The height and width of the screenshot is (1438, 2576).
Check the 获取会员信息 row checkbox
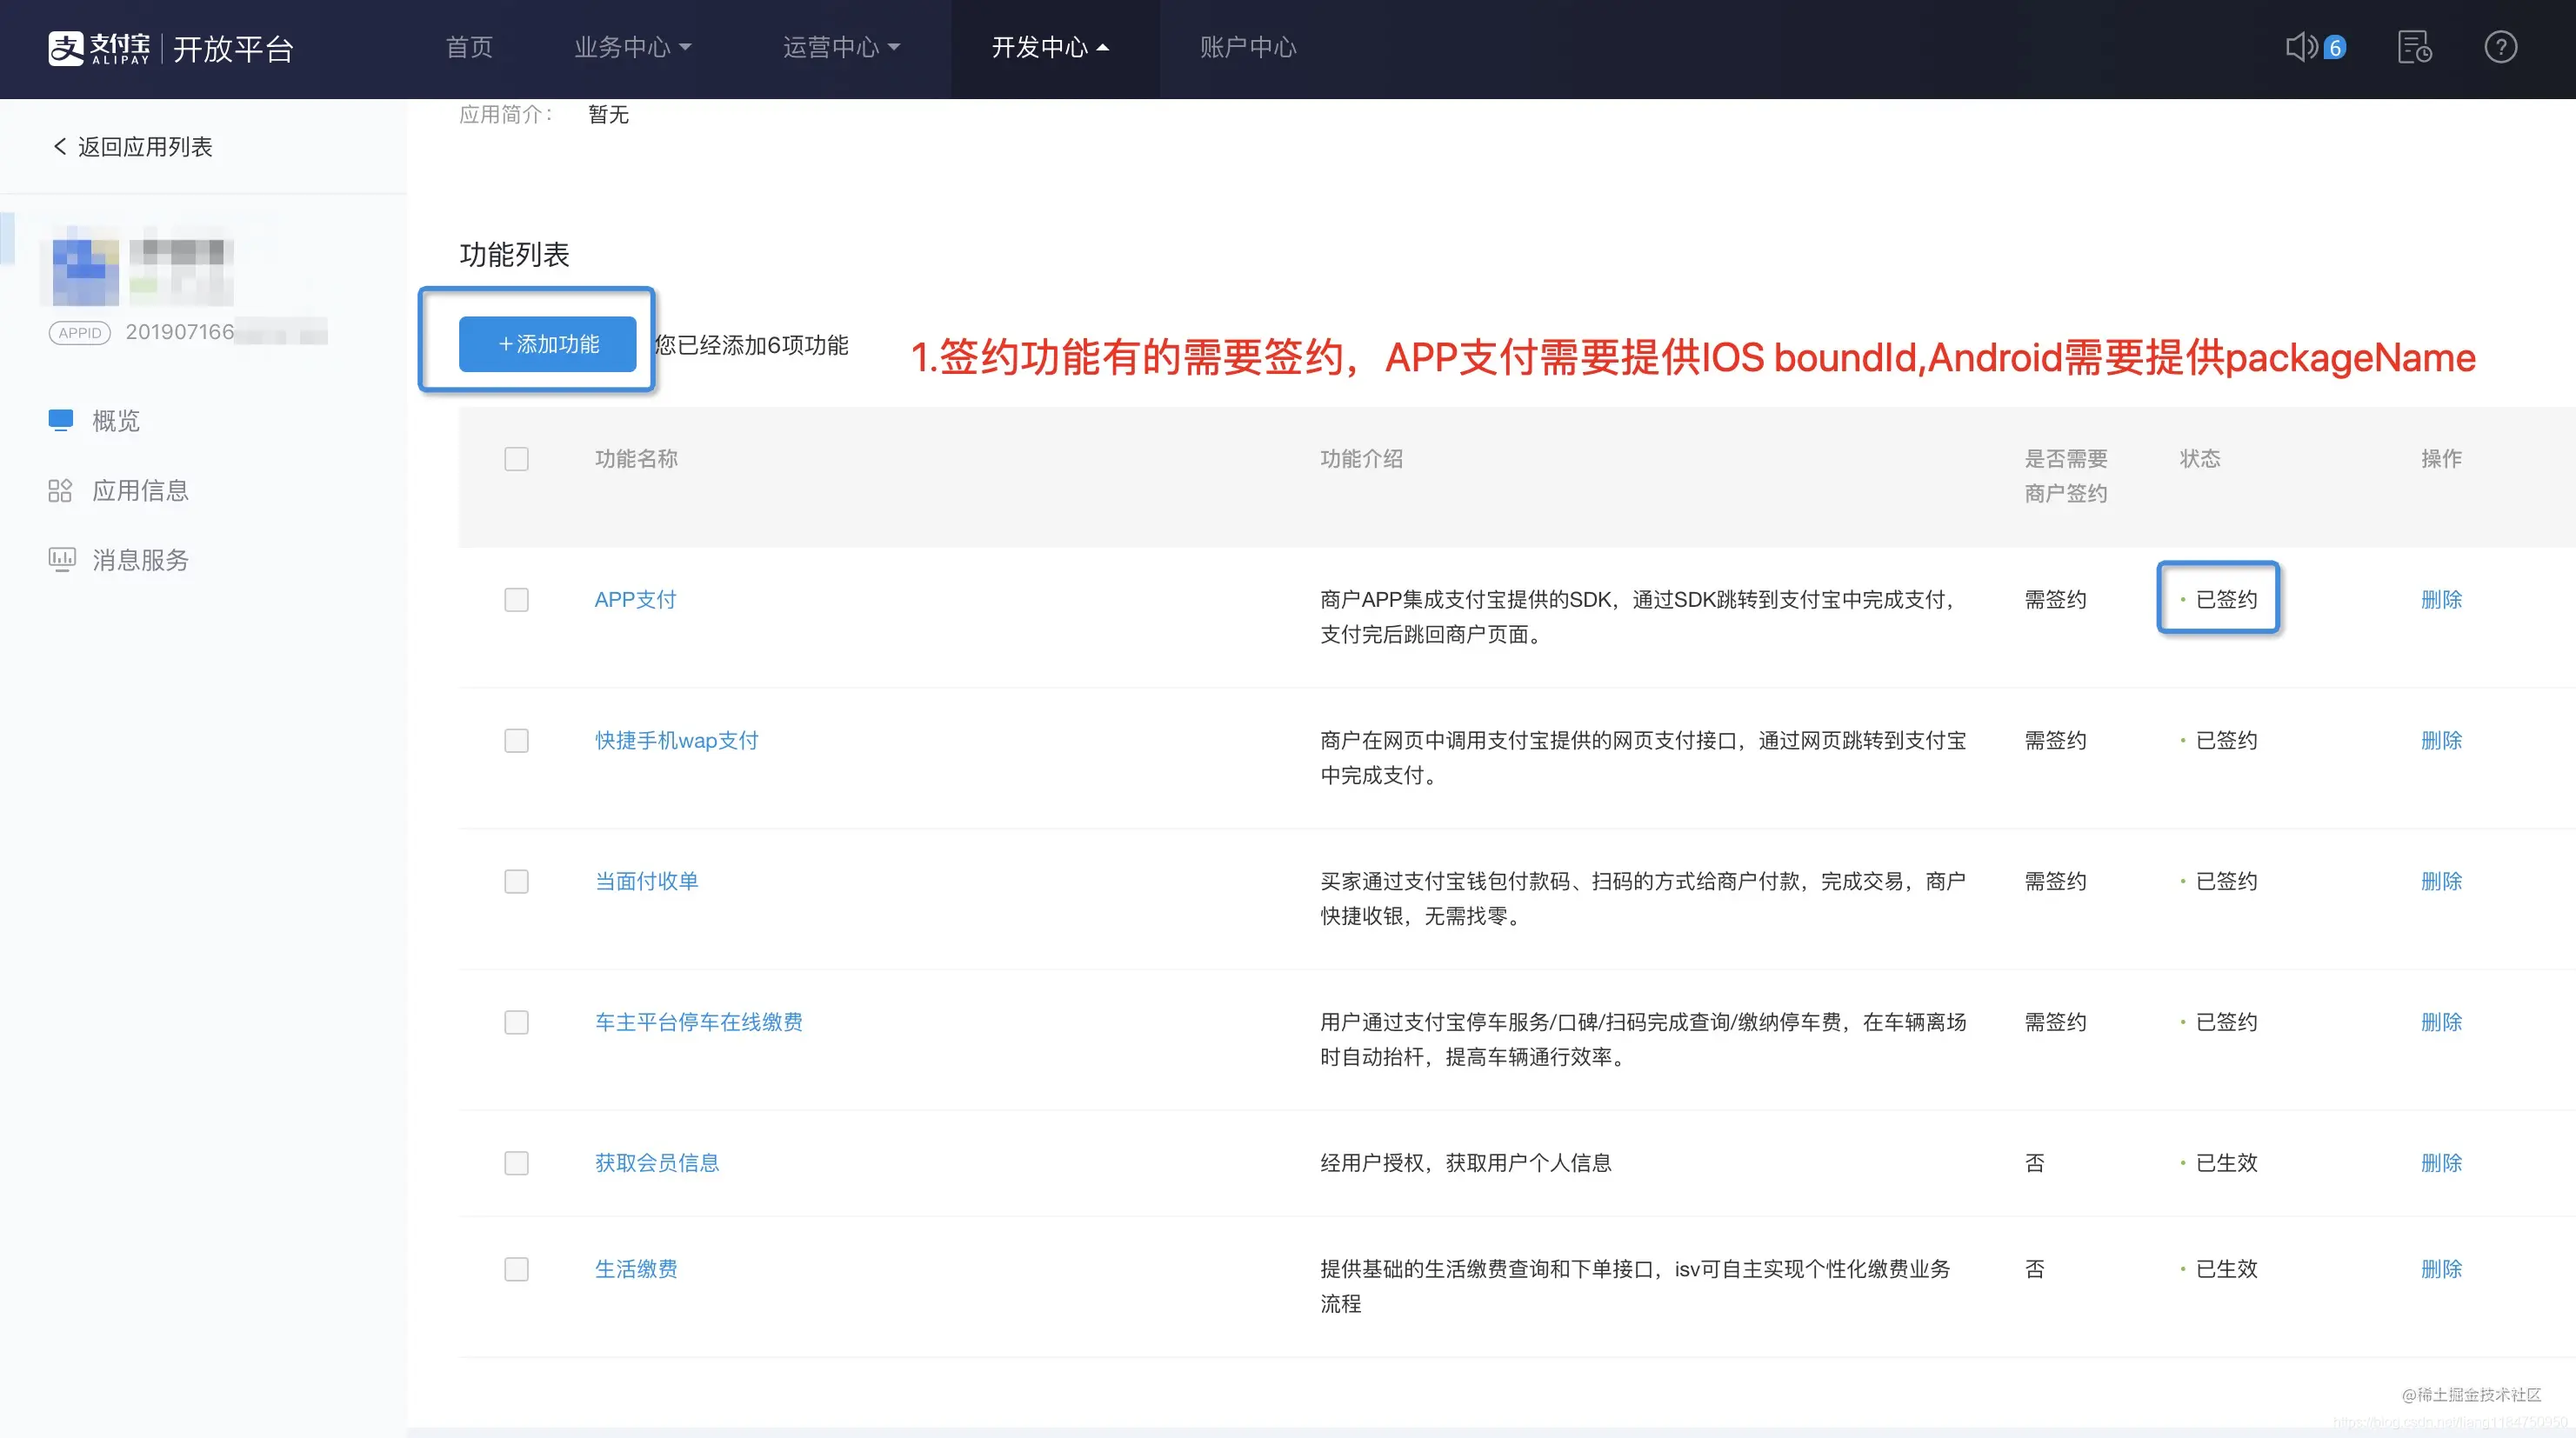click(516, 1164)
